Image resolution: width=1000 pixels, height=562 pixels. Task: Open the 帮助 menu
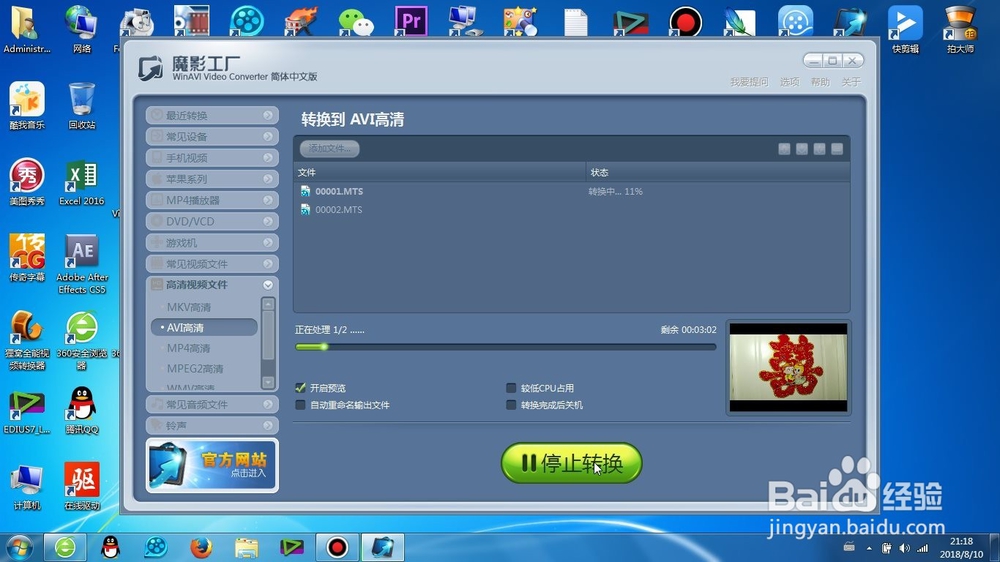tap(820, 82)
